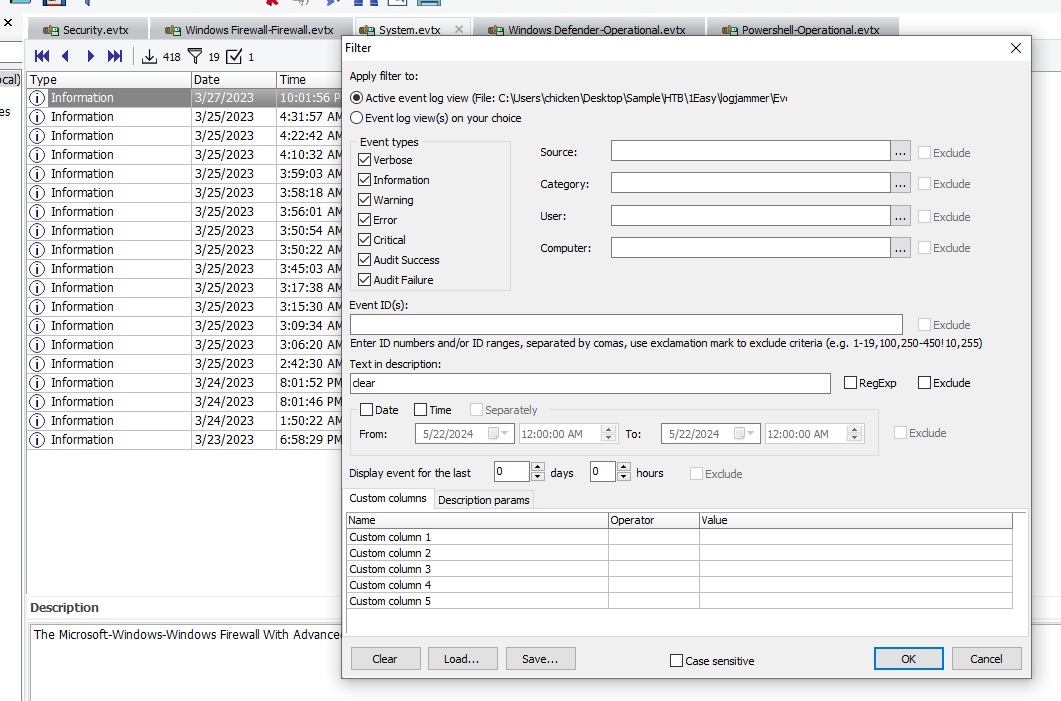
Task: Increase days value spinner
Action: [538, 467]
